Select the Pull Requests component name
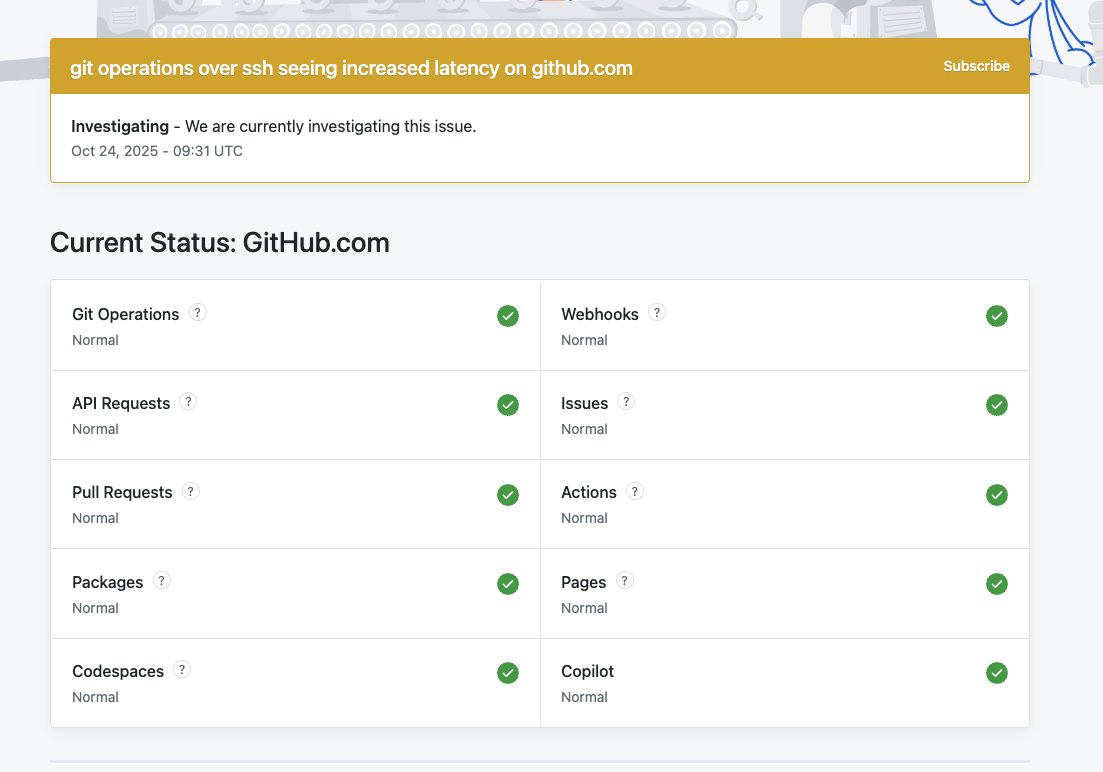 [x=122, y=493]
